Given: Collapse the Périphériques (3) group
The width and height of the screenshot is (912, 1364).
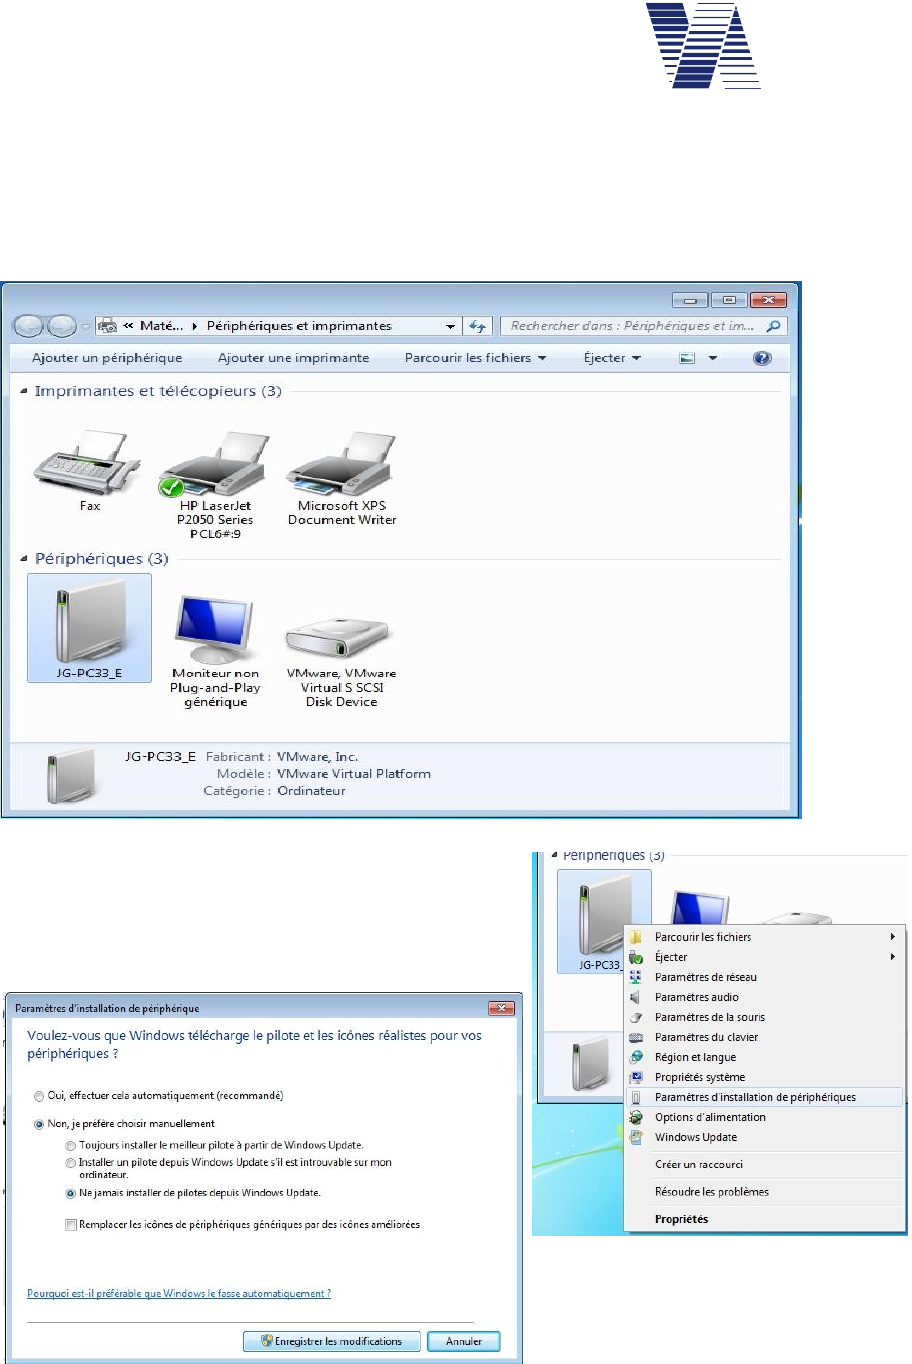Looking at the screenshot, I should [x=24, y=559].
